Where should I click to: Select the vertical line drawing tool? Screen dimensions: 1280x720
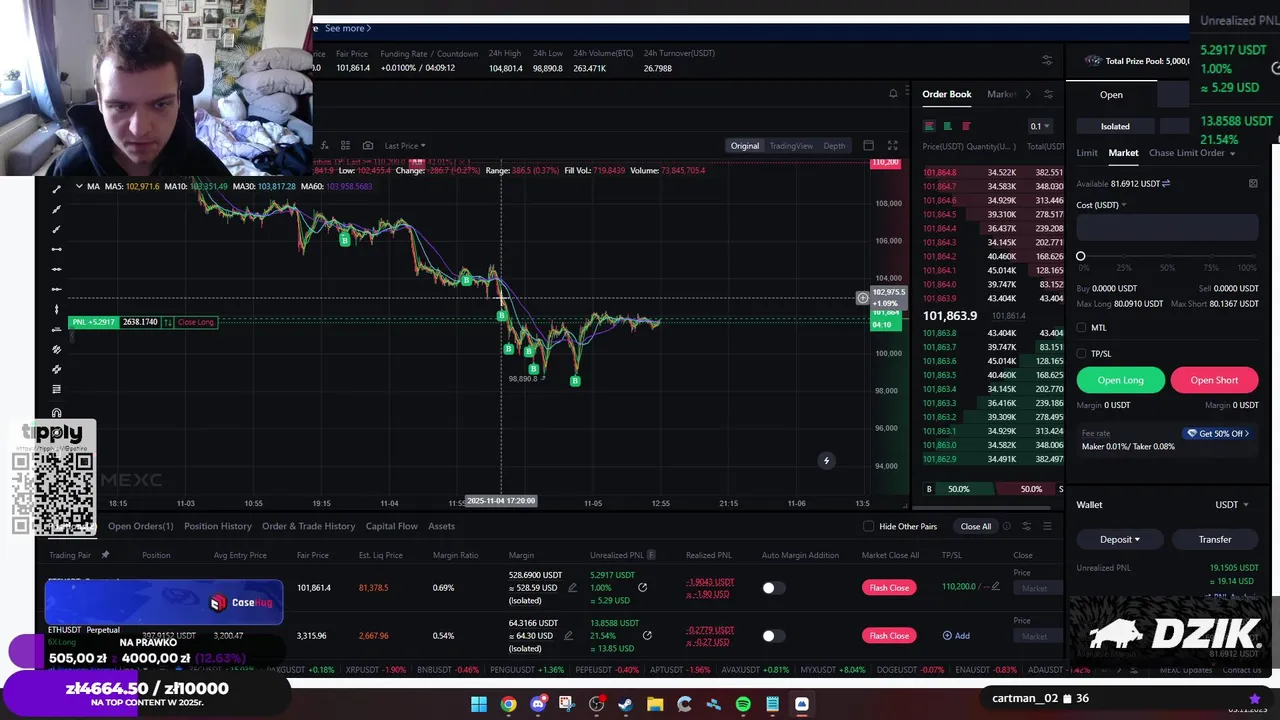(x=56, y=308)
